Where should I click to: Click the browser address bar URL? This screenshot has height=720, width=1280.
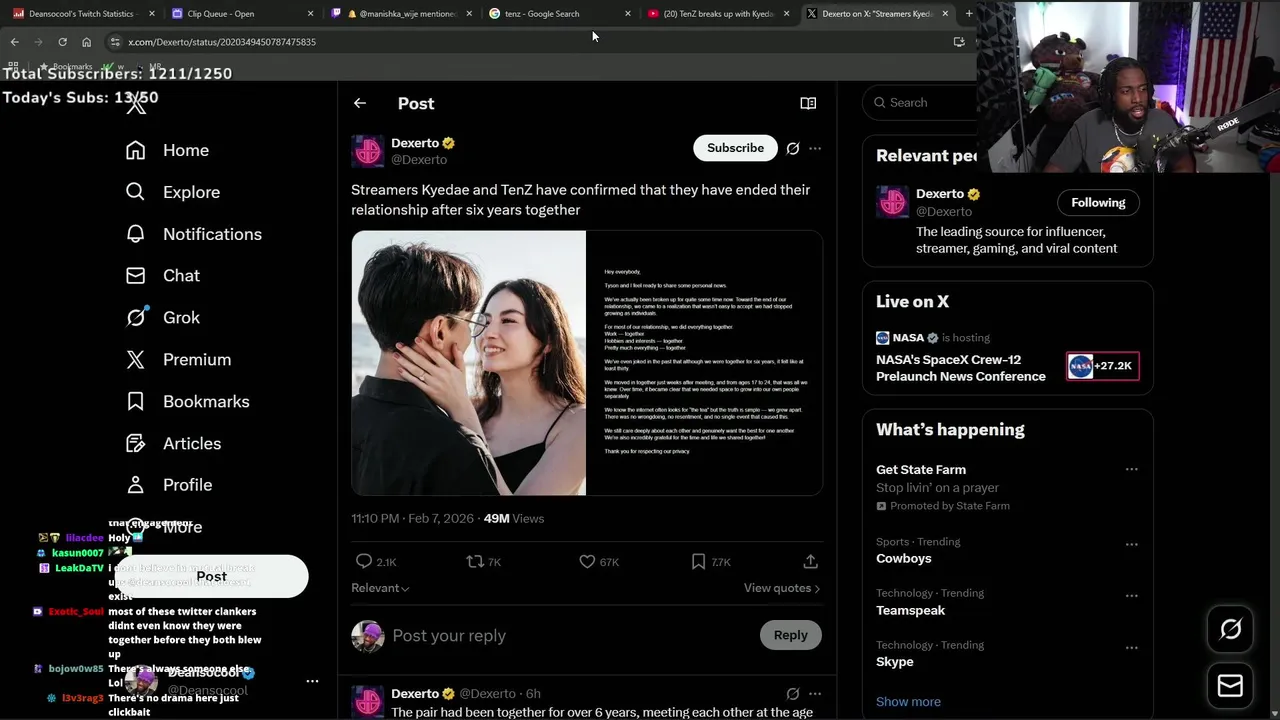tap(222, 42)
